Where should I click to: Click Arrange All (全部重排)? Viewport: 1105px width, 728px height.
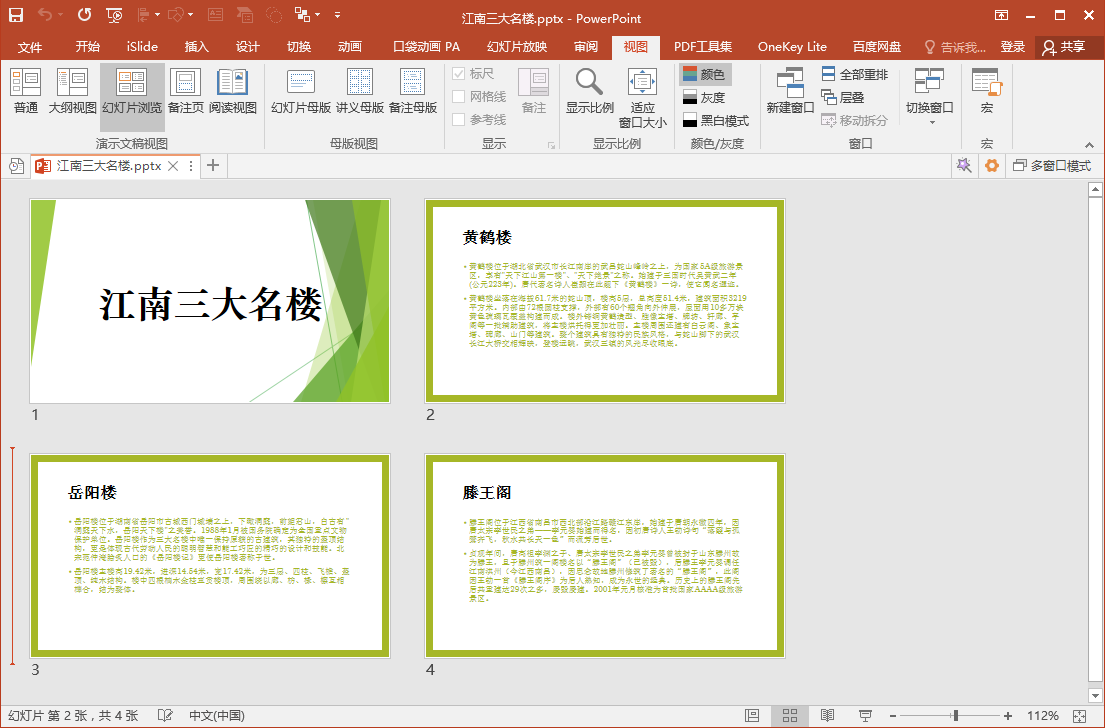855,74
